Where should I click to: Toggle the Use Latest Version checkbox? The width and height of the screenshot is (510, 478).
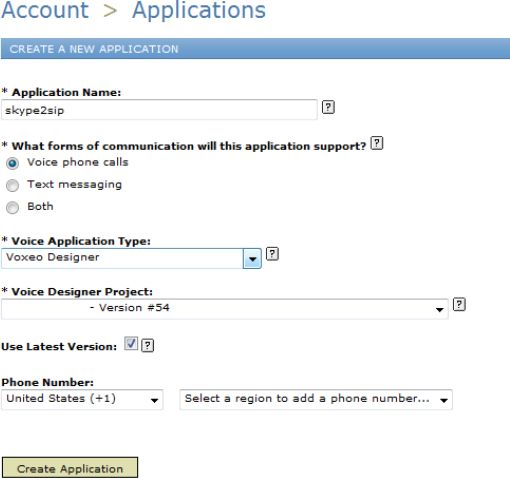pos(131,343)
